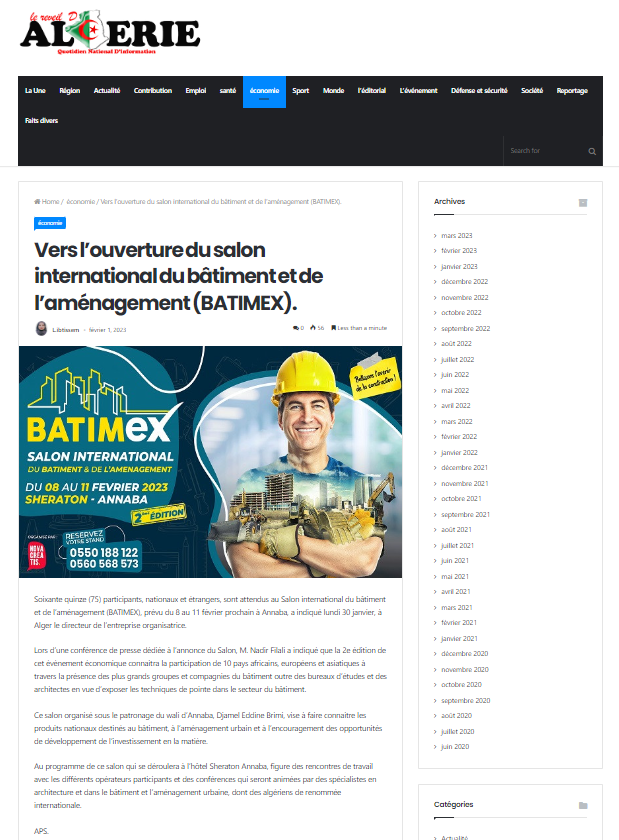Open the Monde menu item
Screen dimensions: 619x840
[333, 91]
